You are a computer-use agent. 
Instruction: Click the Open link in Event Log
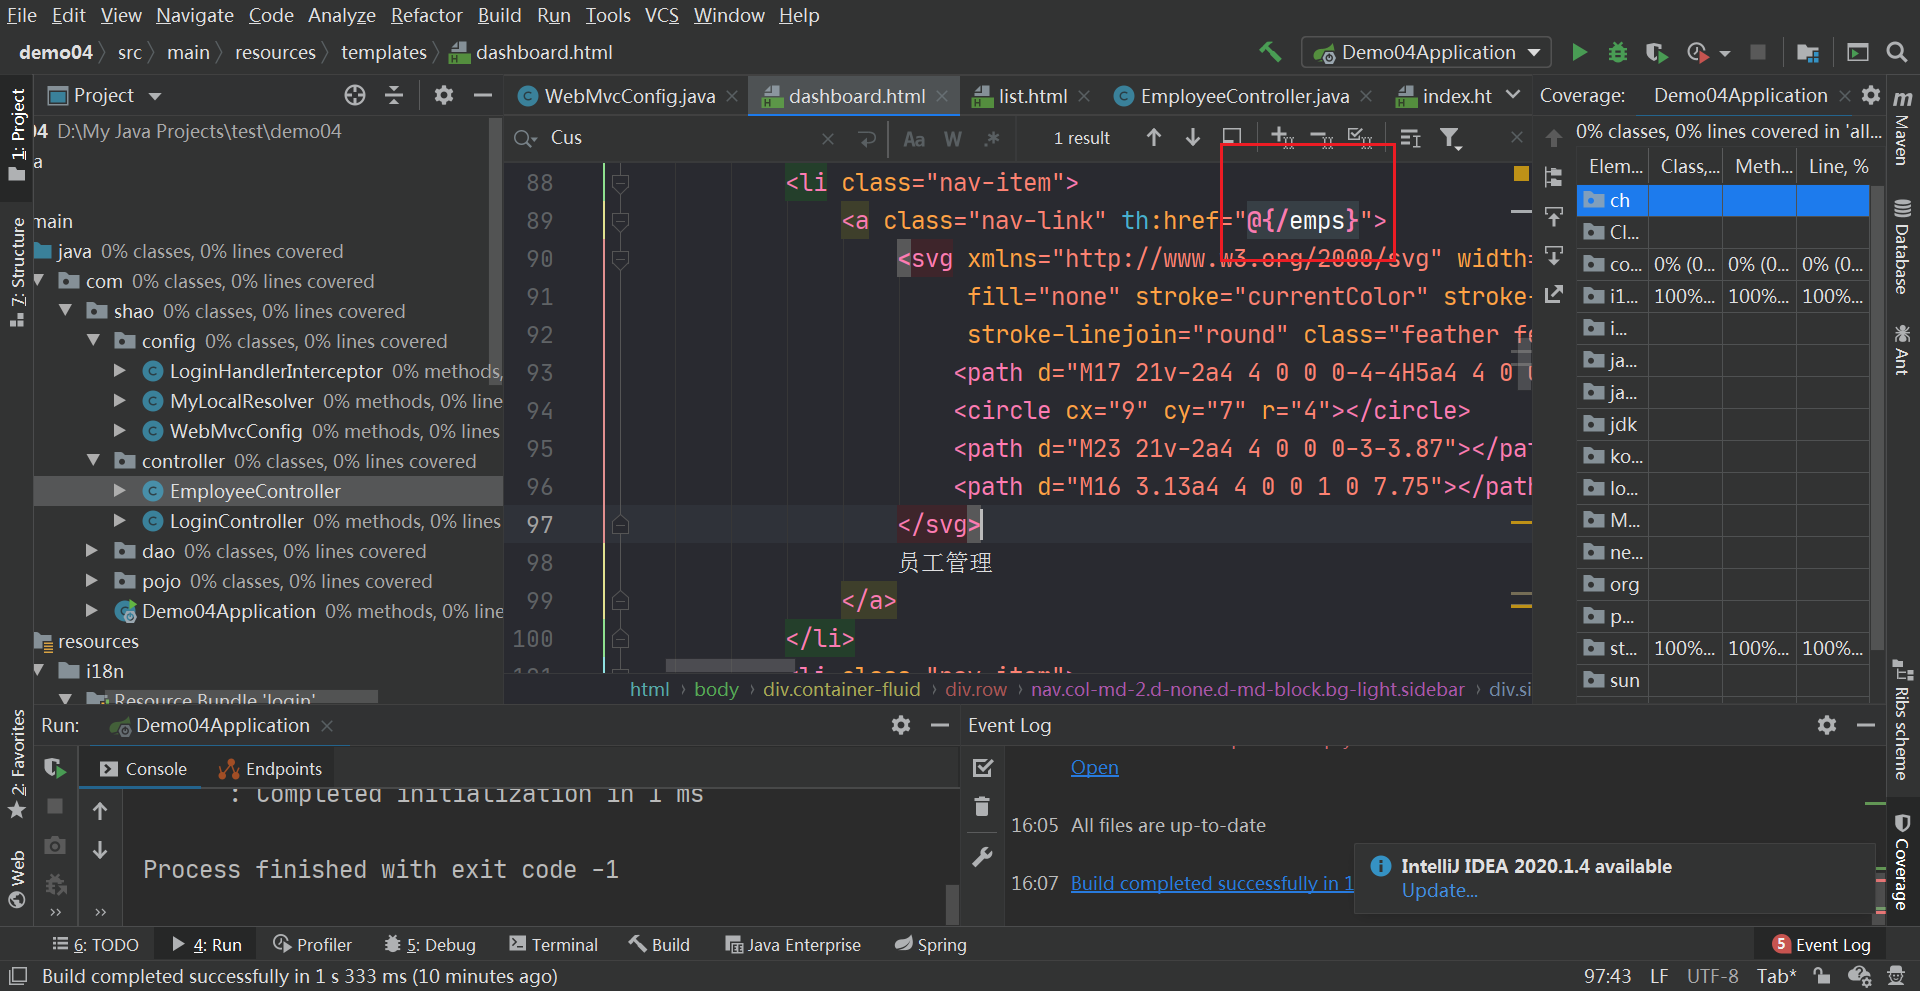click(x=1094, y=767)
